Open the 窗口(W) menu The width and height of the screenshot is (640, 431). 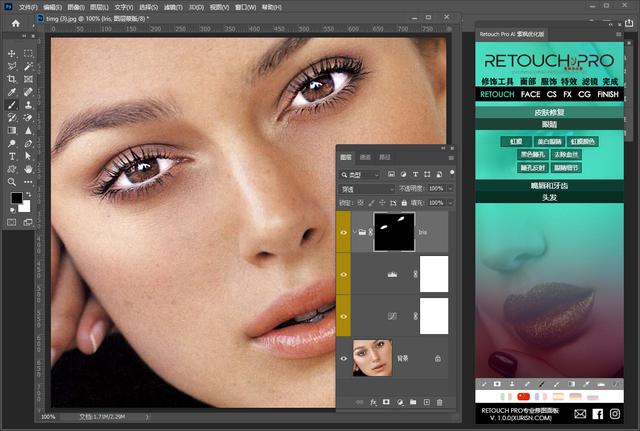[x=245, y=7]
